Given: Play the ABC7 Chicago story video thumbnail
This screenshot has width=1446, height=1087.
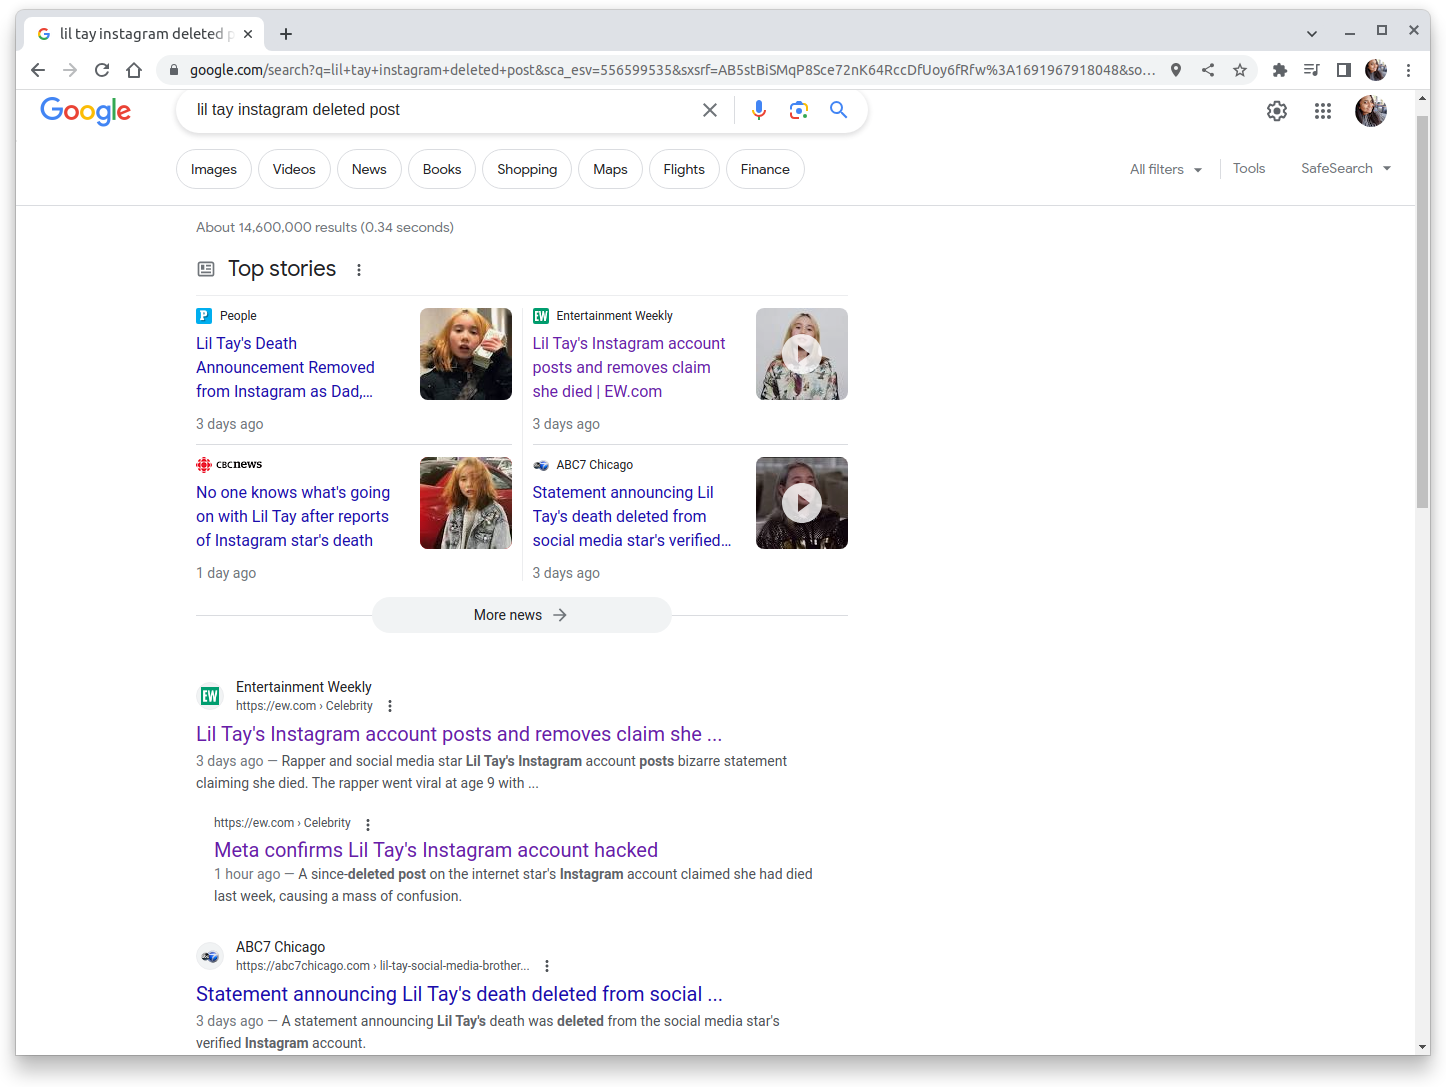Looking at the screenshot, I should tap(802, 503).
